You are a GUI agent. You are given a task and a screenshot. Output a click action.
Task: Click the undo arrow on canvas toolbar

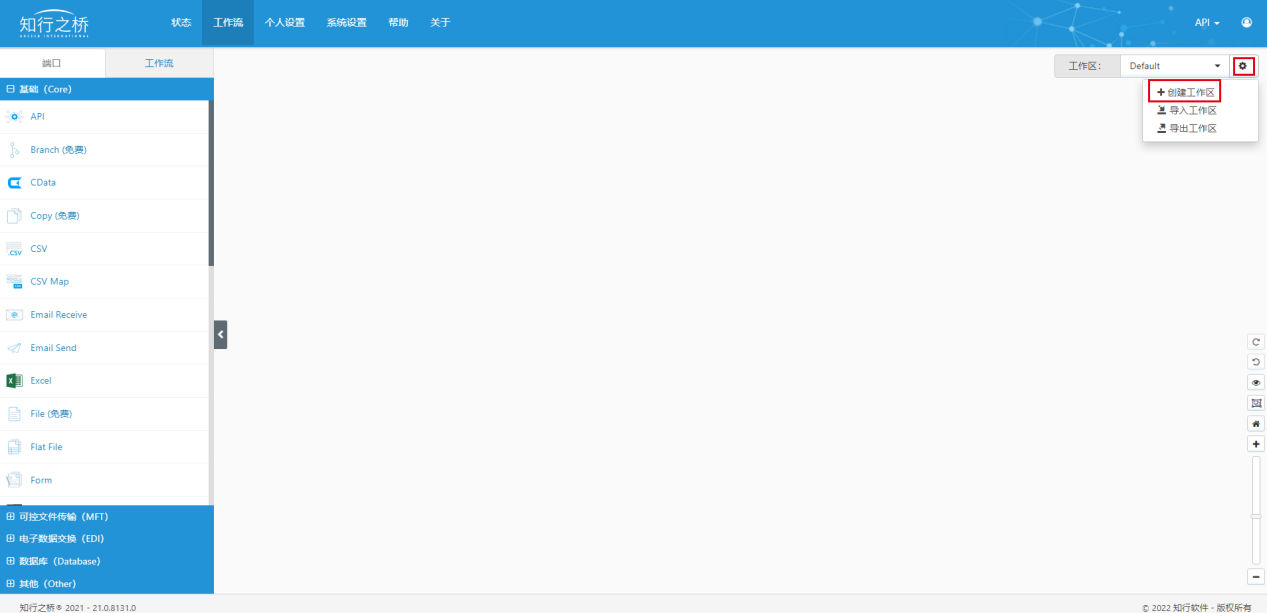pos(1256,361)
